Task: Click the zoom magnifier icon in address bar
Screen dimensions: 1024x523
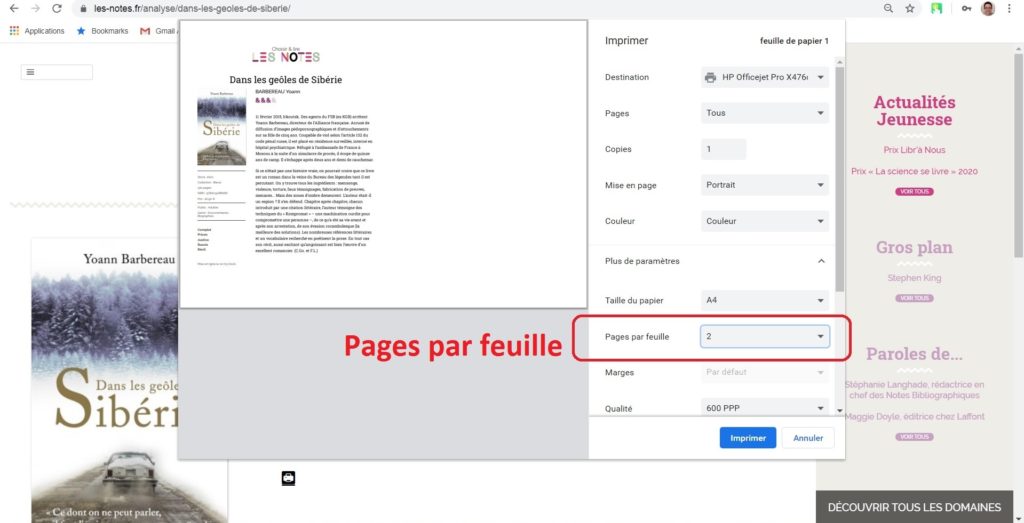Action: tap(888, 8)
